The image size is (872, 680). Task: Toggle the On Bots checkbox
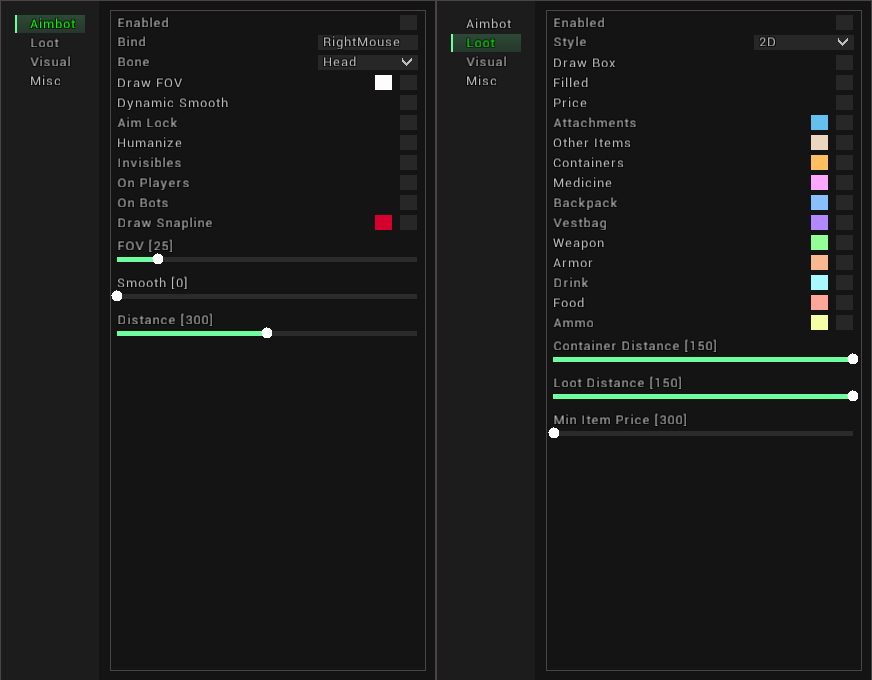(x=408, y=203)
